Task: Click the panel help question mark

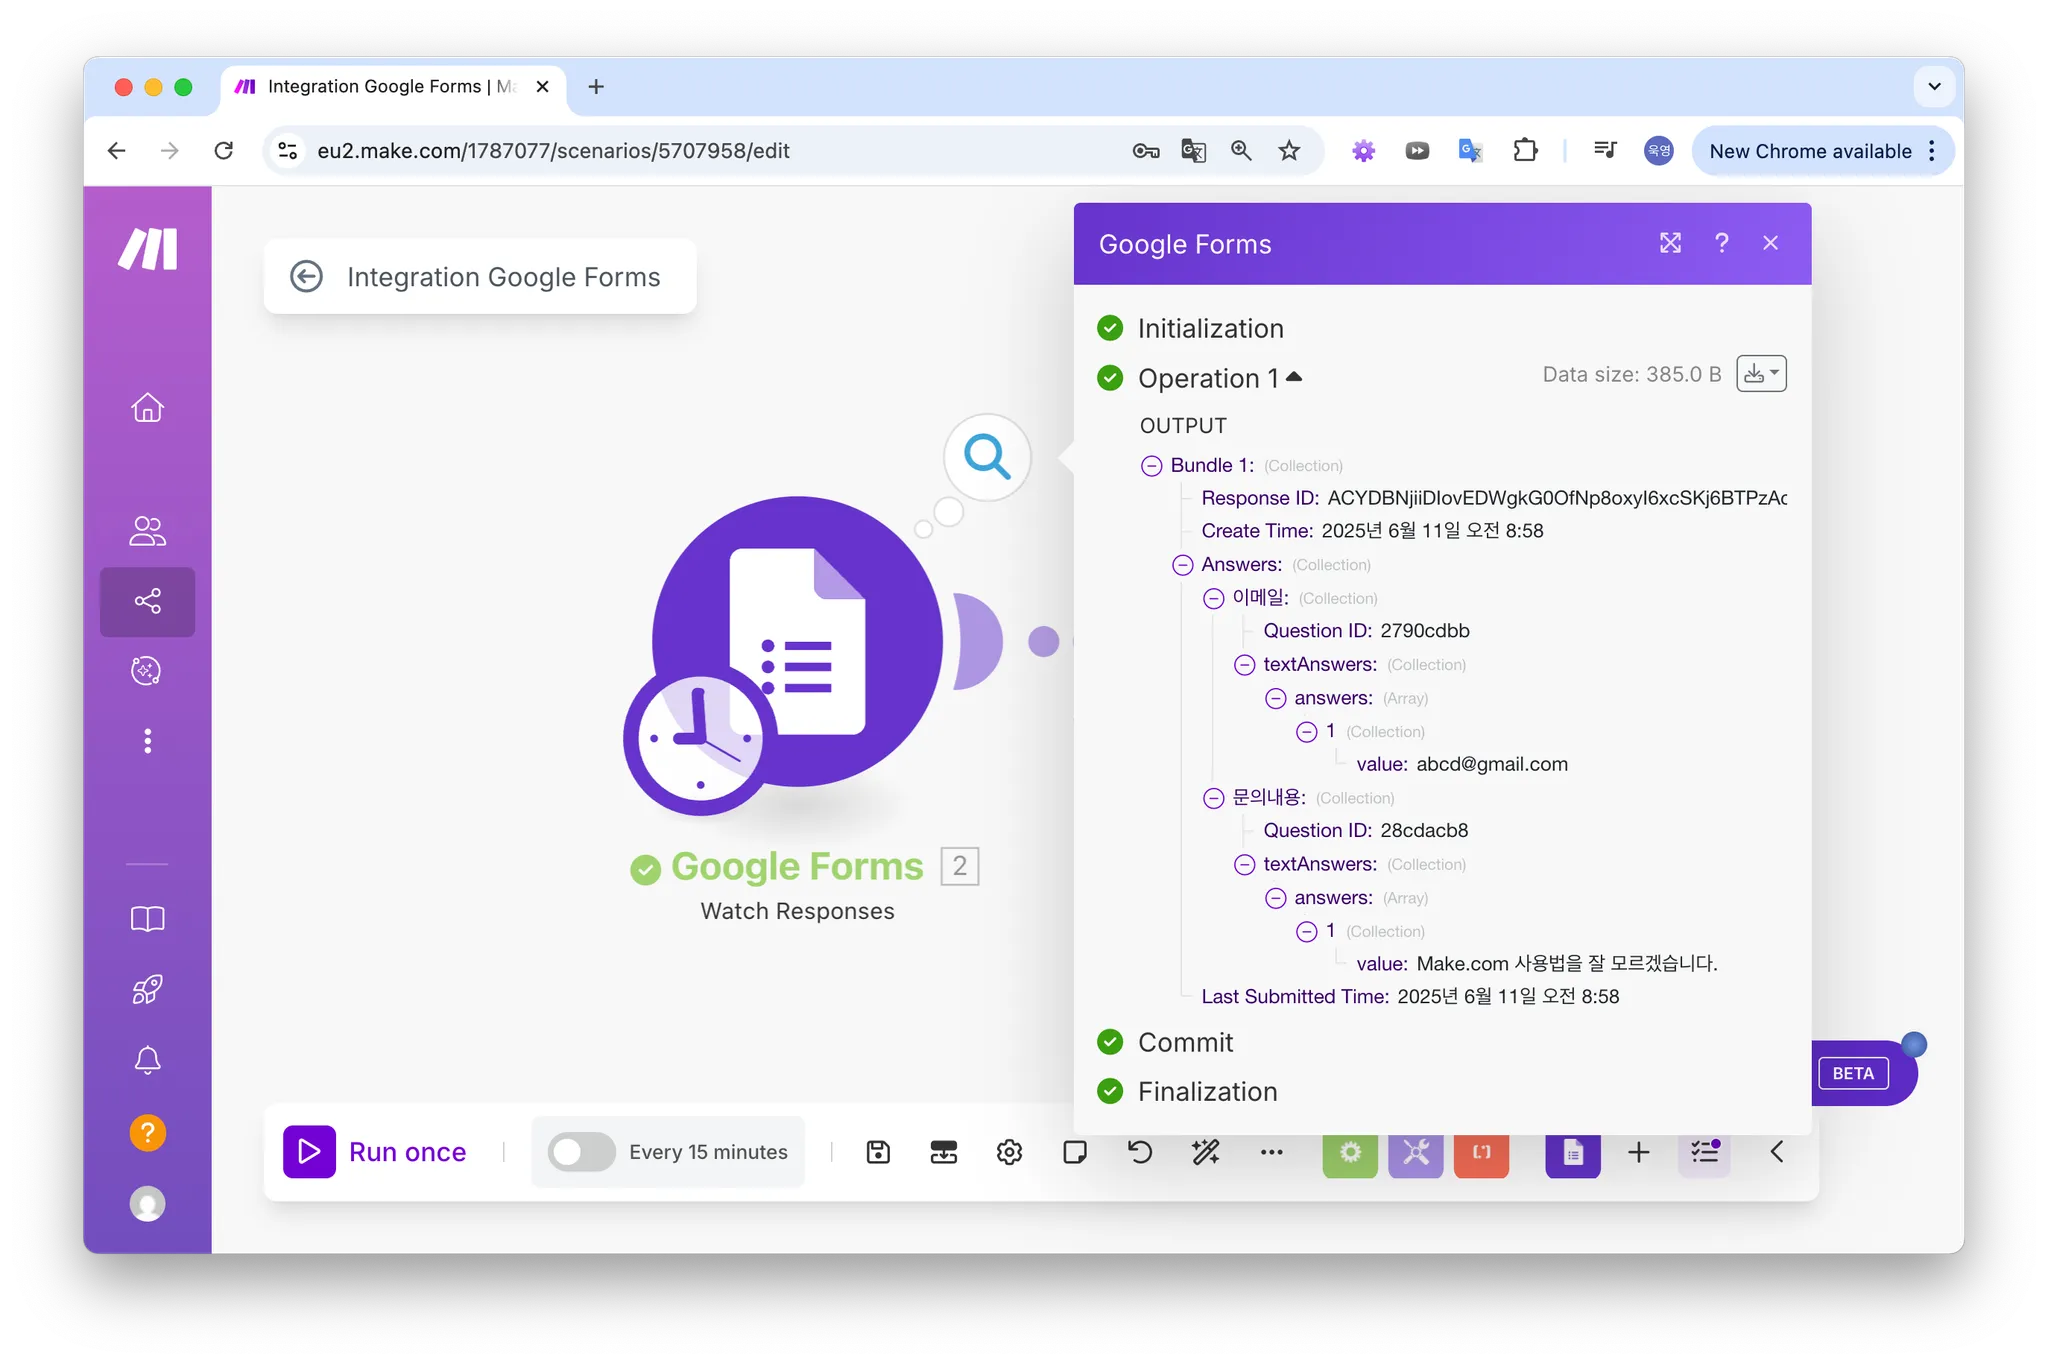Action: (1721, 243)
